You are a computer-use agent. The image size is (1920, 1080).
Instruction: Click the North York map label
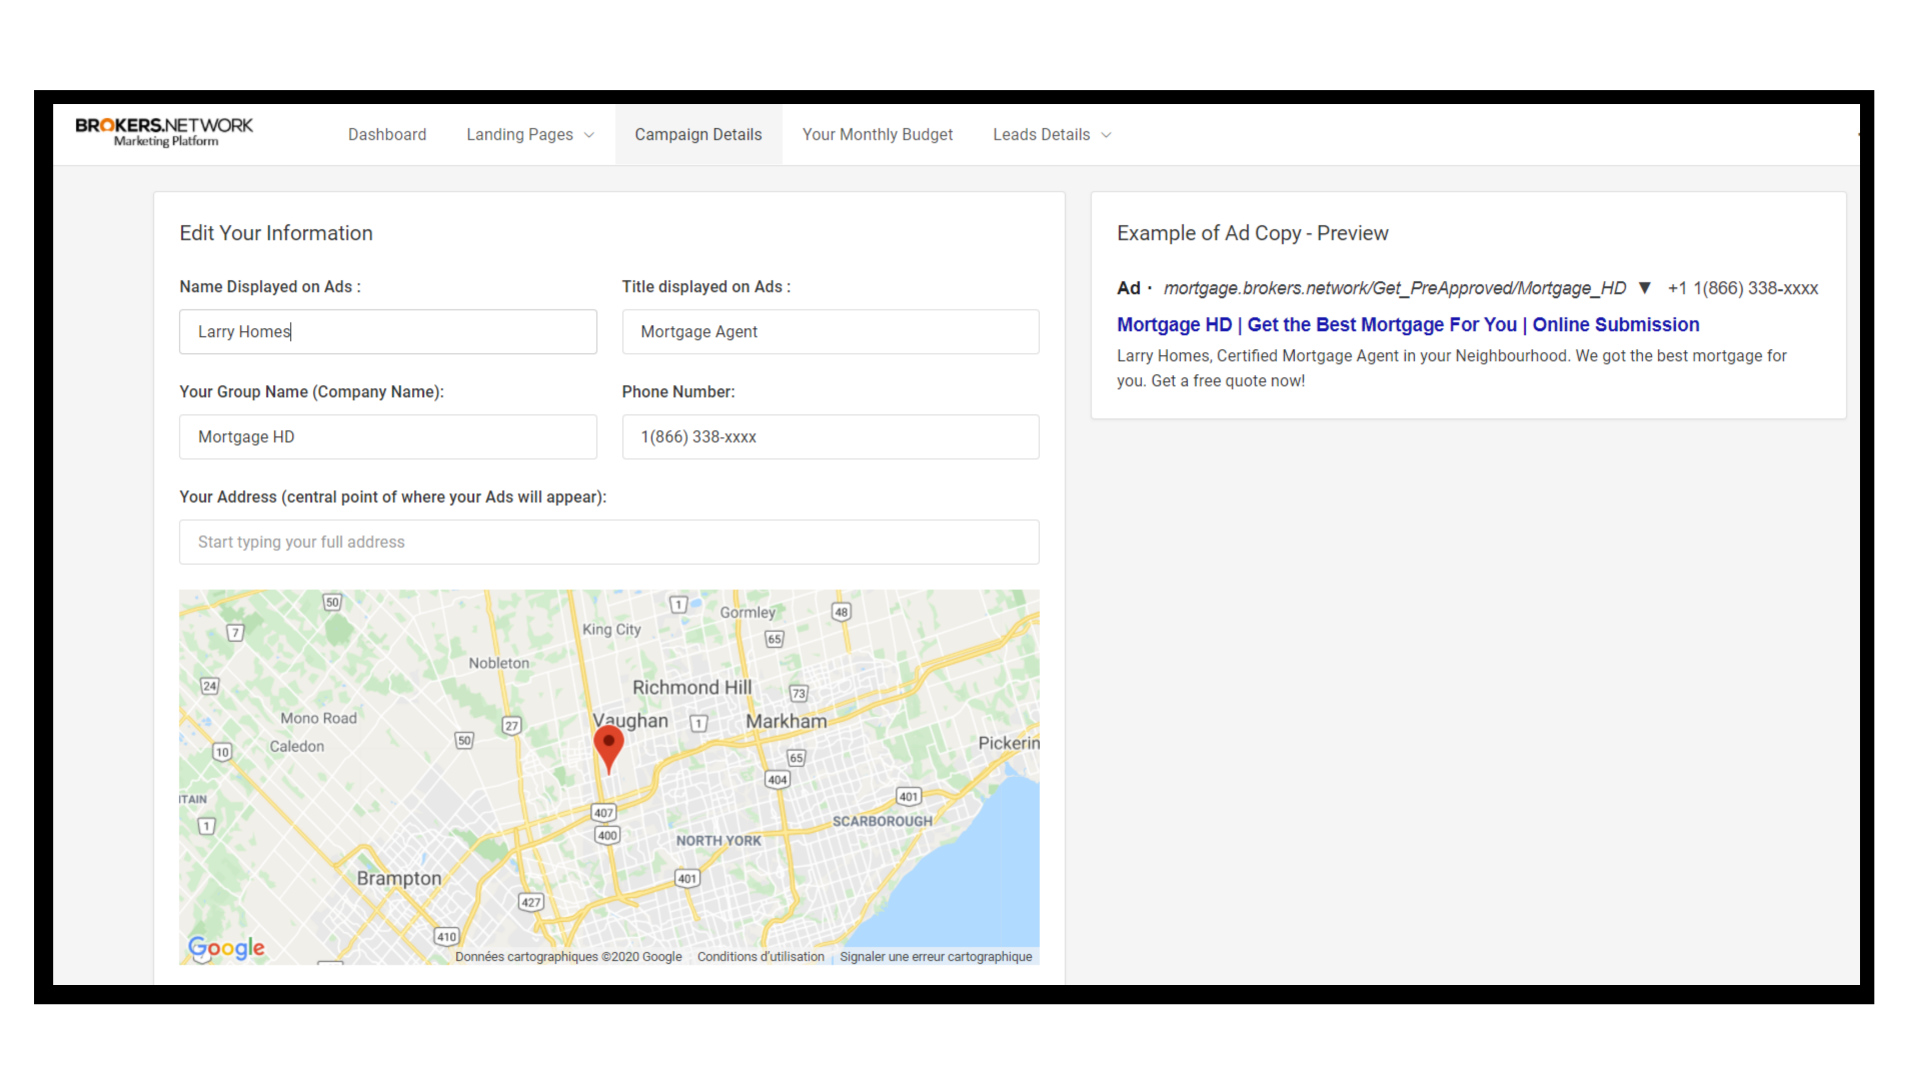pyautogui.click(x=719, y=841)
